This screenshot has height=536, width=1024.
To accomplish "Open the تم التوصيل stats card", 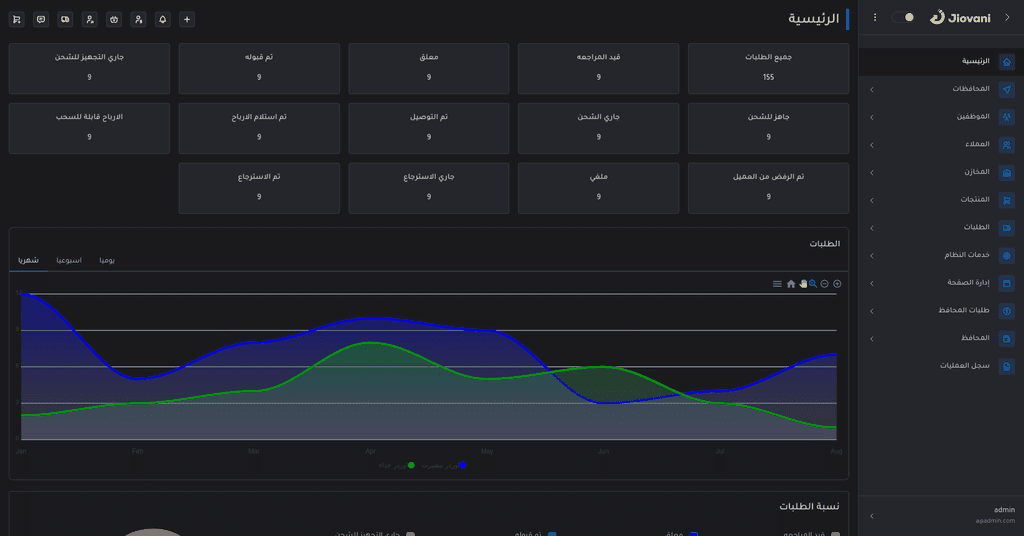I will 428,129.
